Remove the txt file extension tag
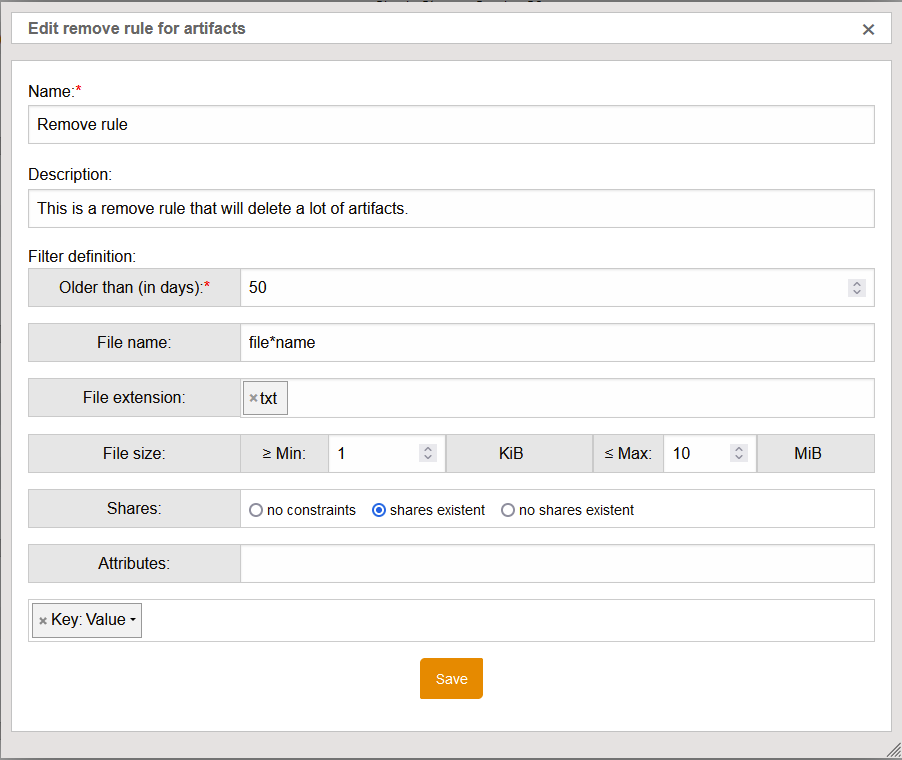902x760 pixels. coord(253,398)
